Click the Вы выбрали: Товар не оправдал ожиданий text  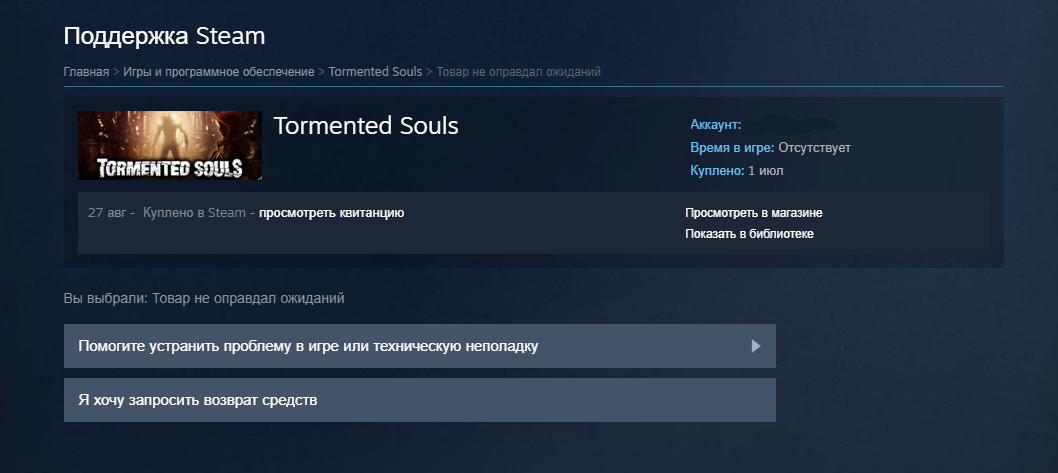click(x=204, y=298)
